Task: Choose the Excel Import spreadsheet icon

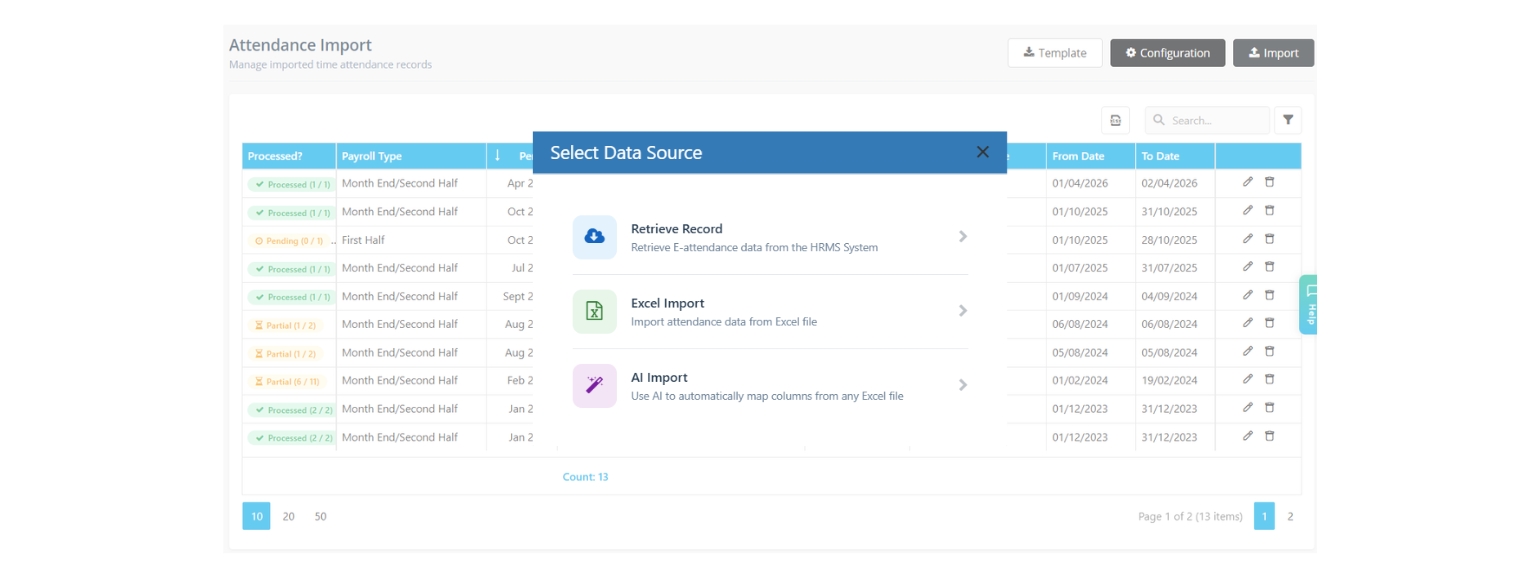Action: point(595,311)
